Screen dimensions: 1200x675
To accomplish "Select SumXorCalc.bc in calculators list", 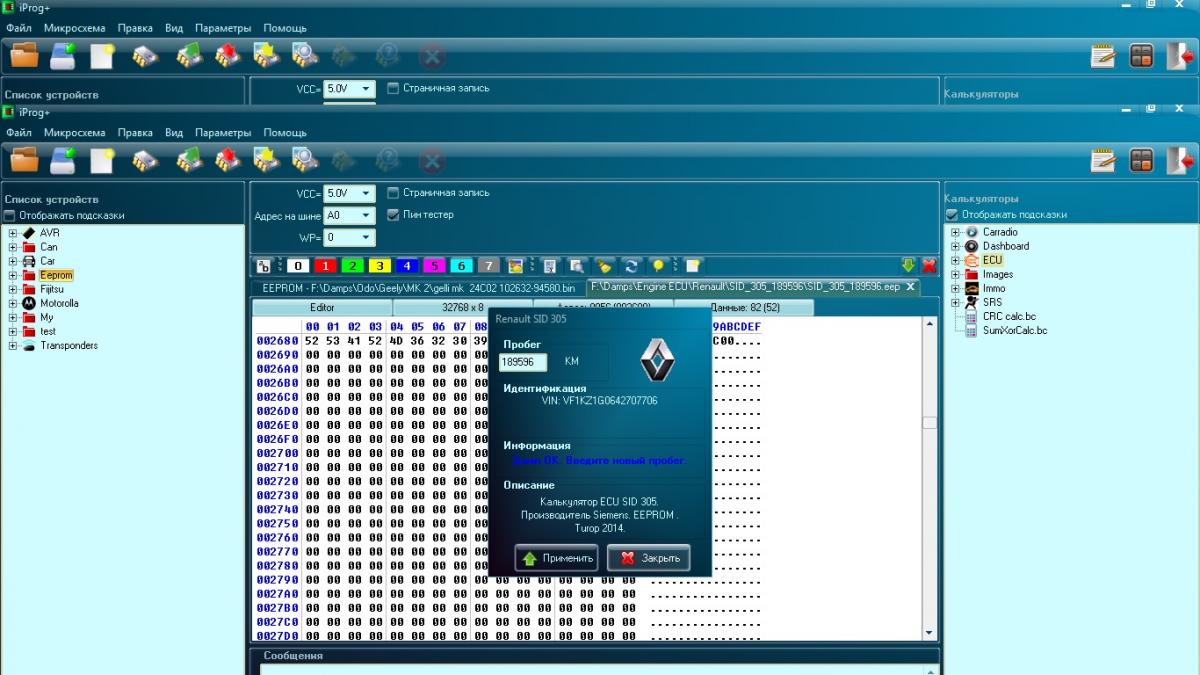I will tap(1015, 330).
